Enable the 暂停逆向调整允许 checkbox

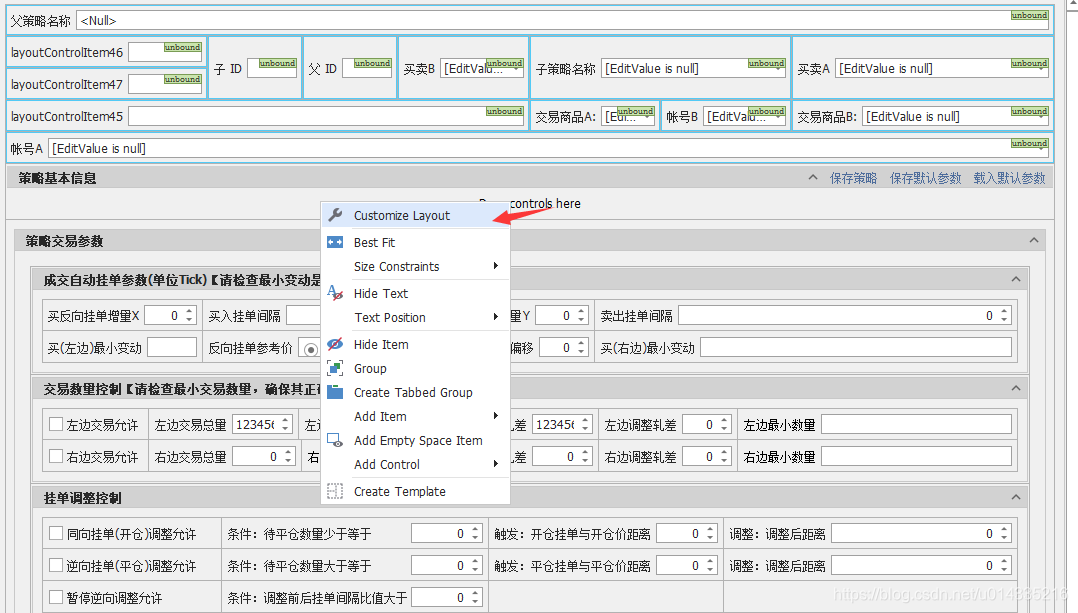(57, 597)
